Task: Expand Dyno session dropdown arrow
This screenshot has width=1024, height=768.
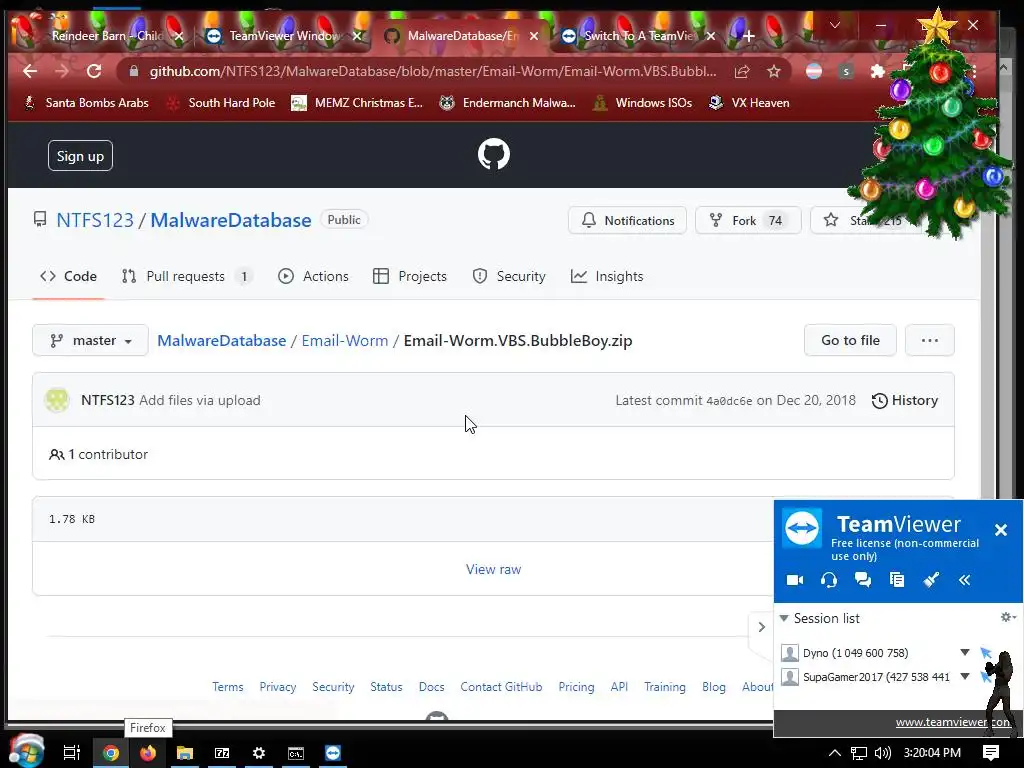Action: click(x=965, y=652)
